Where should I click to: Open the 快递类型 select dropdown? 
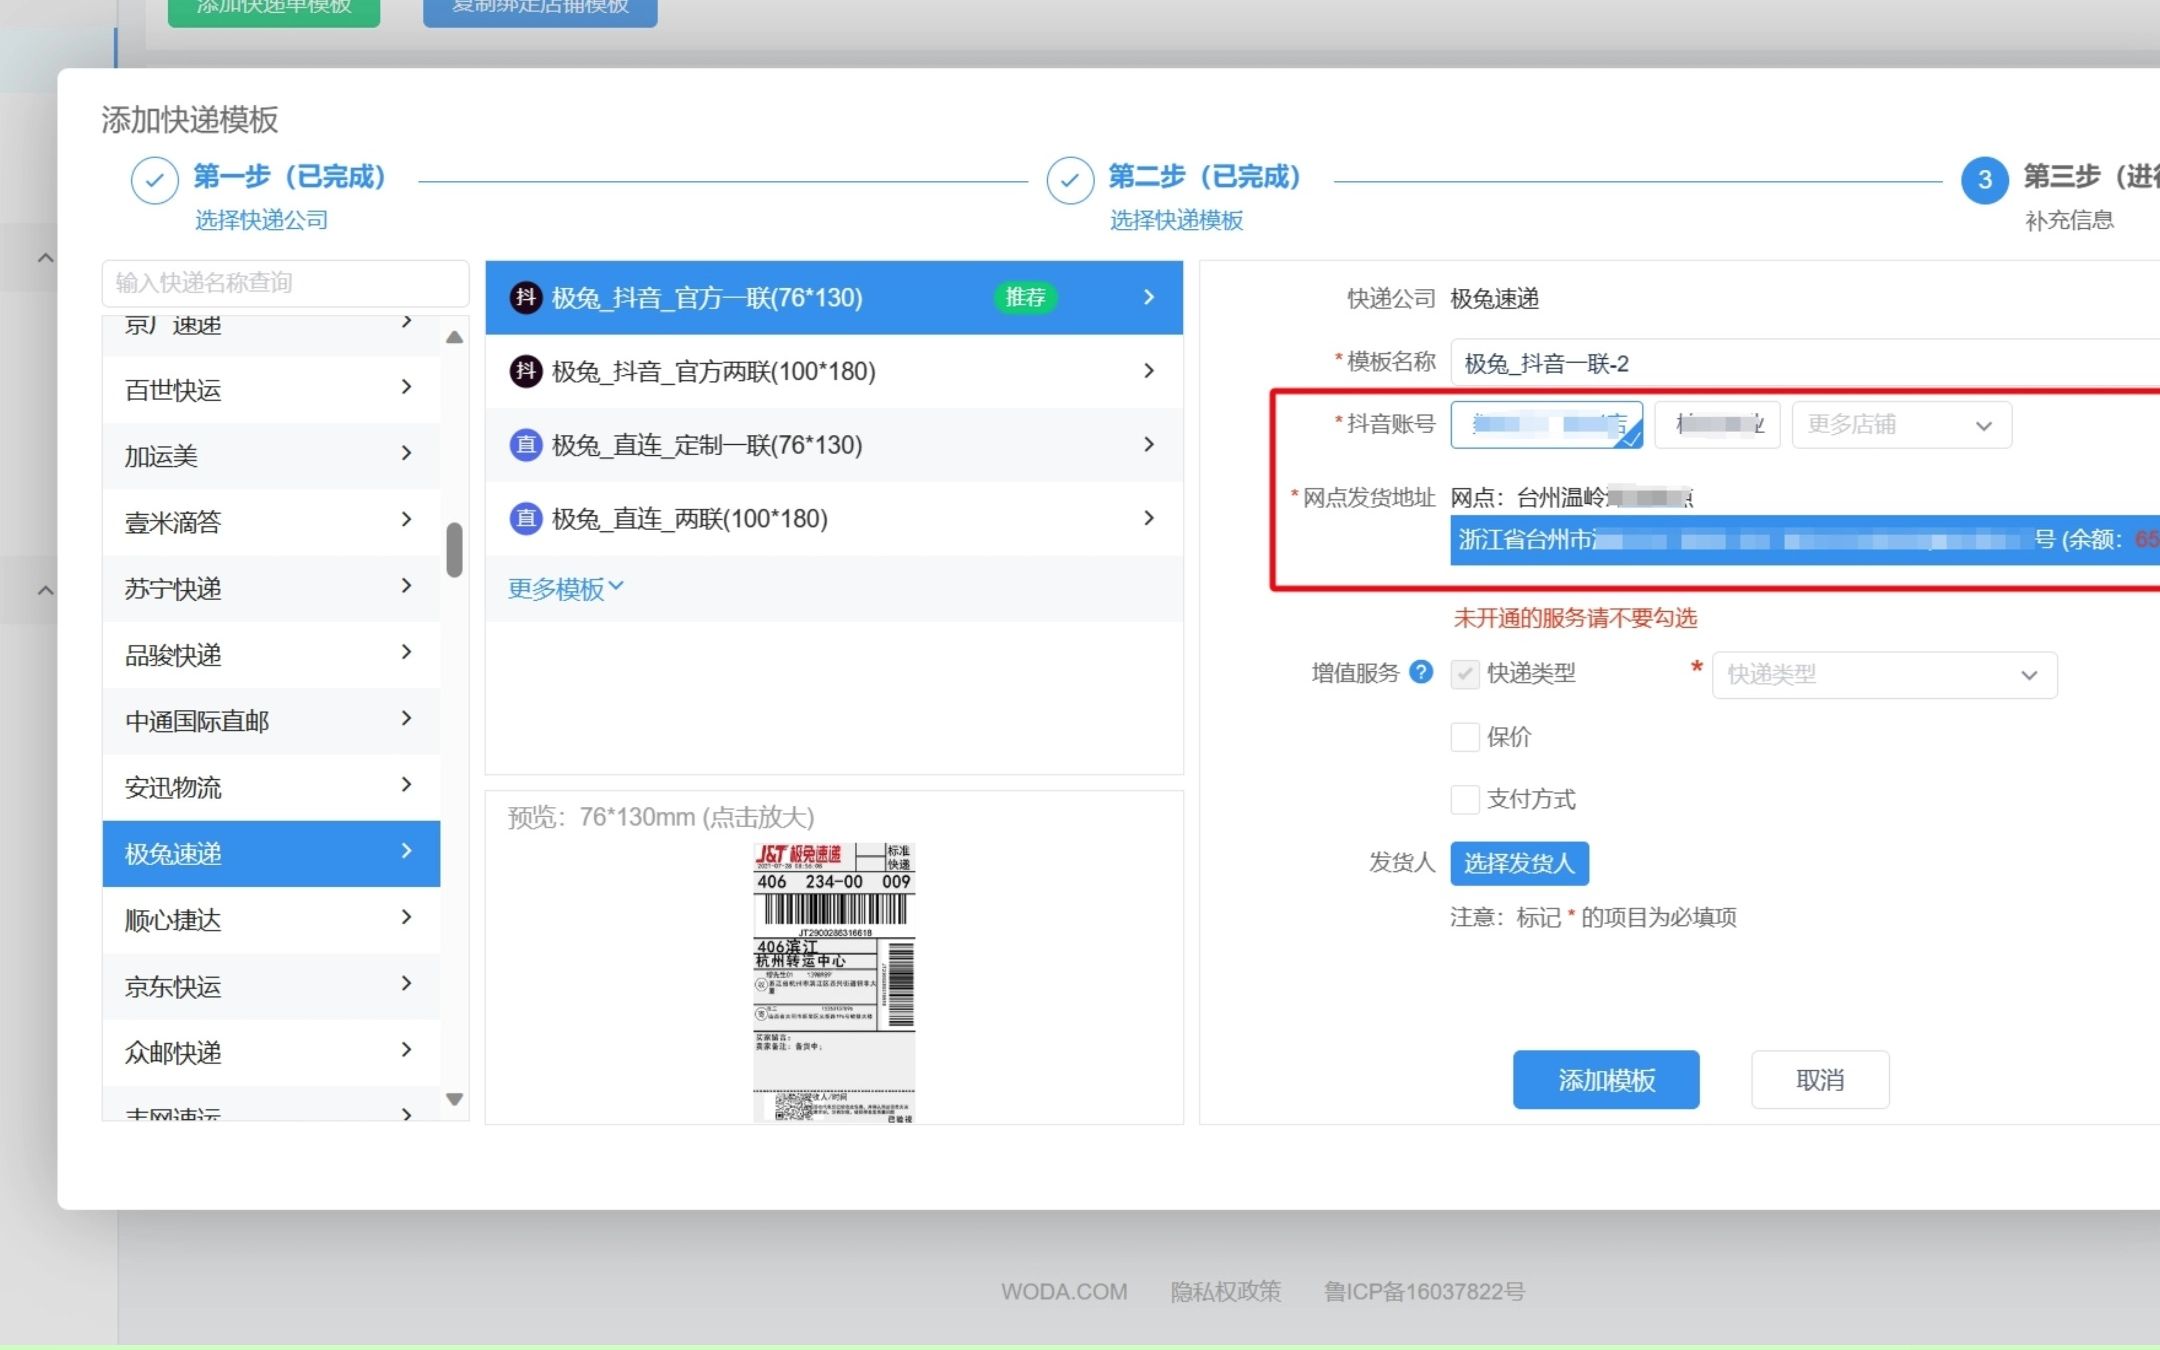(1884, 675)
